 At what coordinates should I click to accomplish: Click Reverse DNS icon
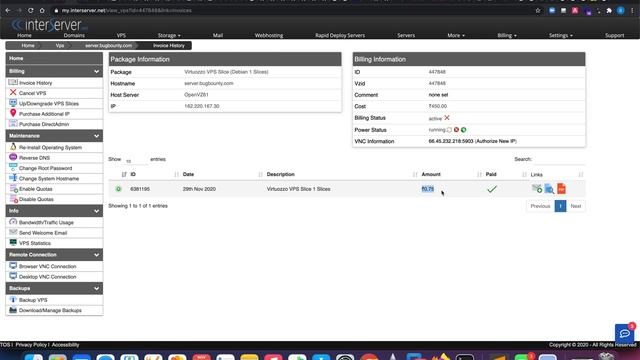(x=13, y=157)
